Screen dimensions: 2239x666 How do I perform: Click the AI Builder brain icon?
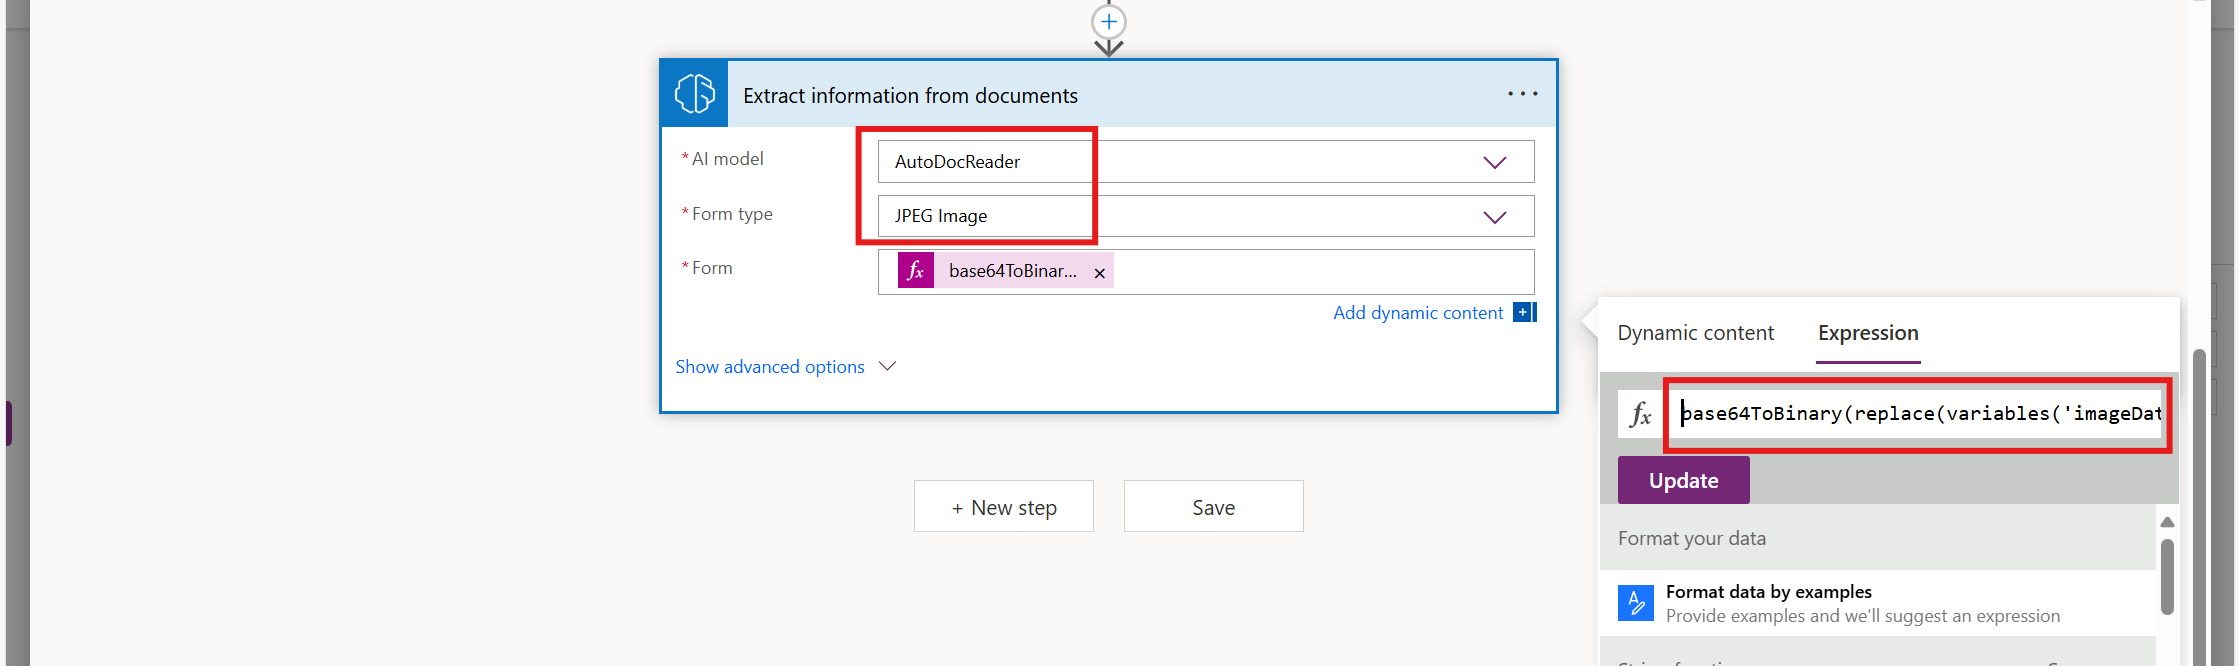(694, 94)
